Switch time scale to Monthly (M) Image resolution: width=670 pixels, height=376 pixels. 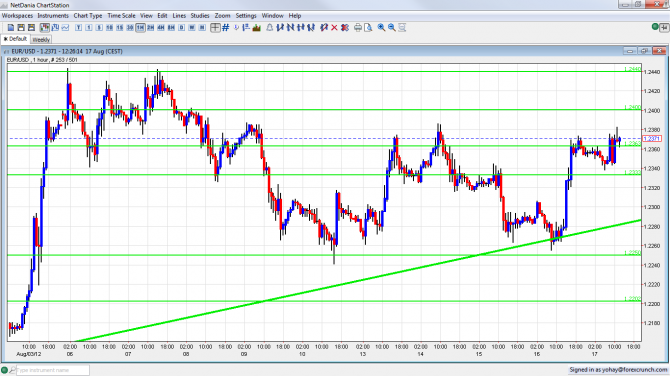pyautogui.click(x=202, y=27)
